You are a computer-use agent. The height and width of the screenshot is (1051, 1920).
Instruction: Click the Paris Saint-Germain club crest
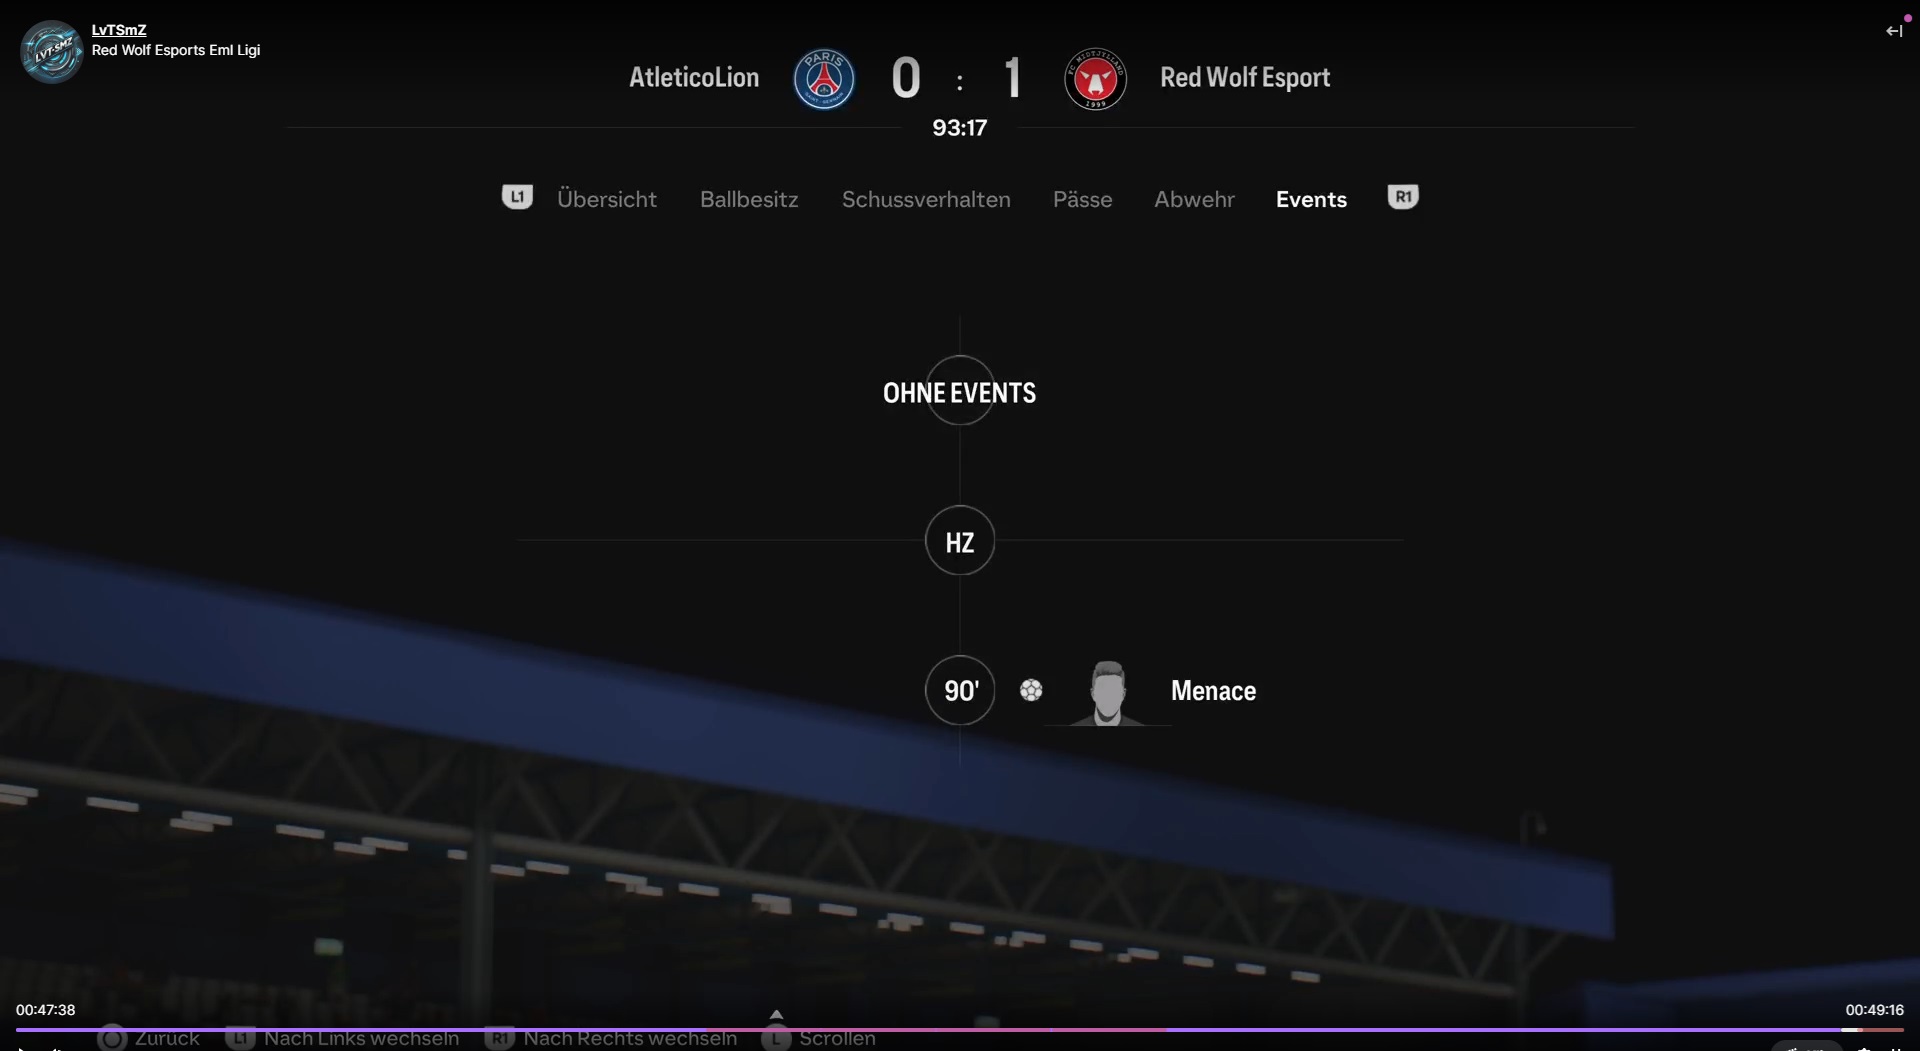coord(824,79)
